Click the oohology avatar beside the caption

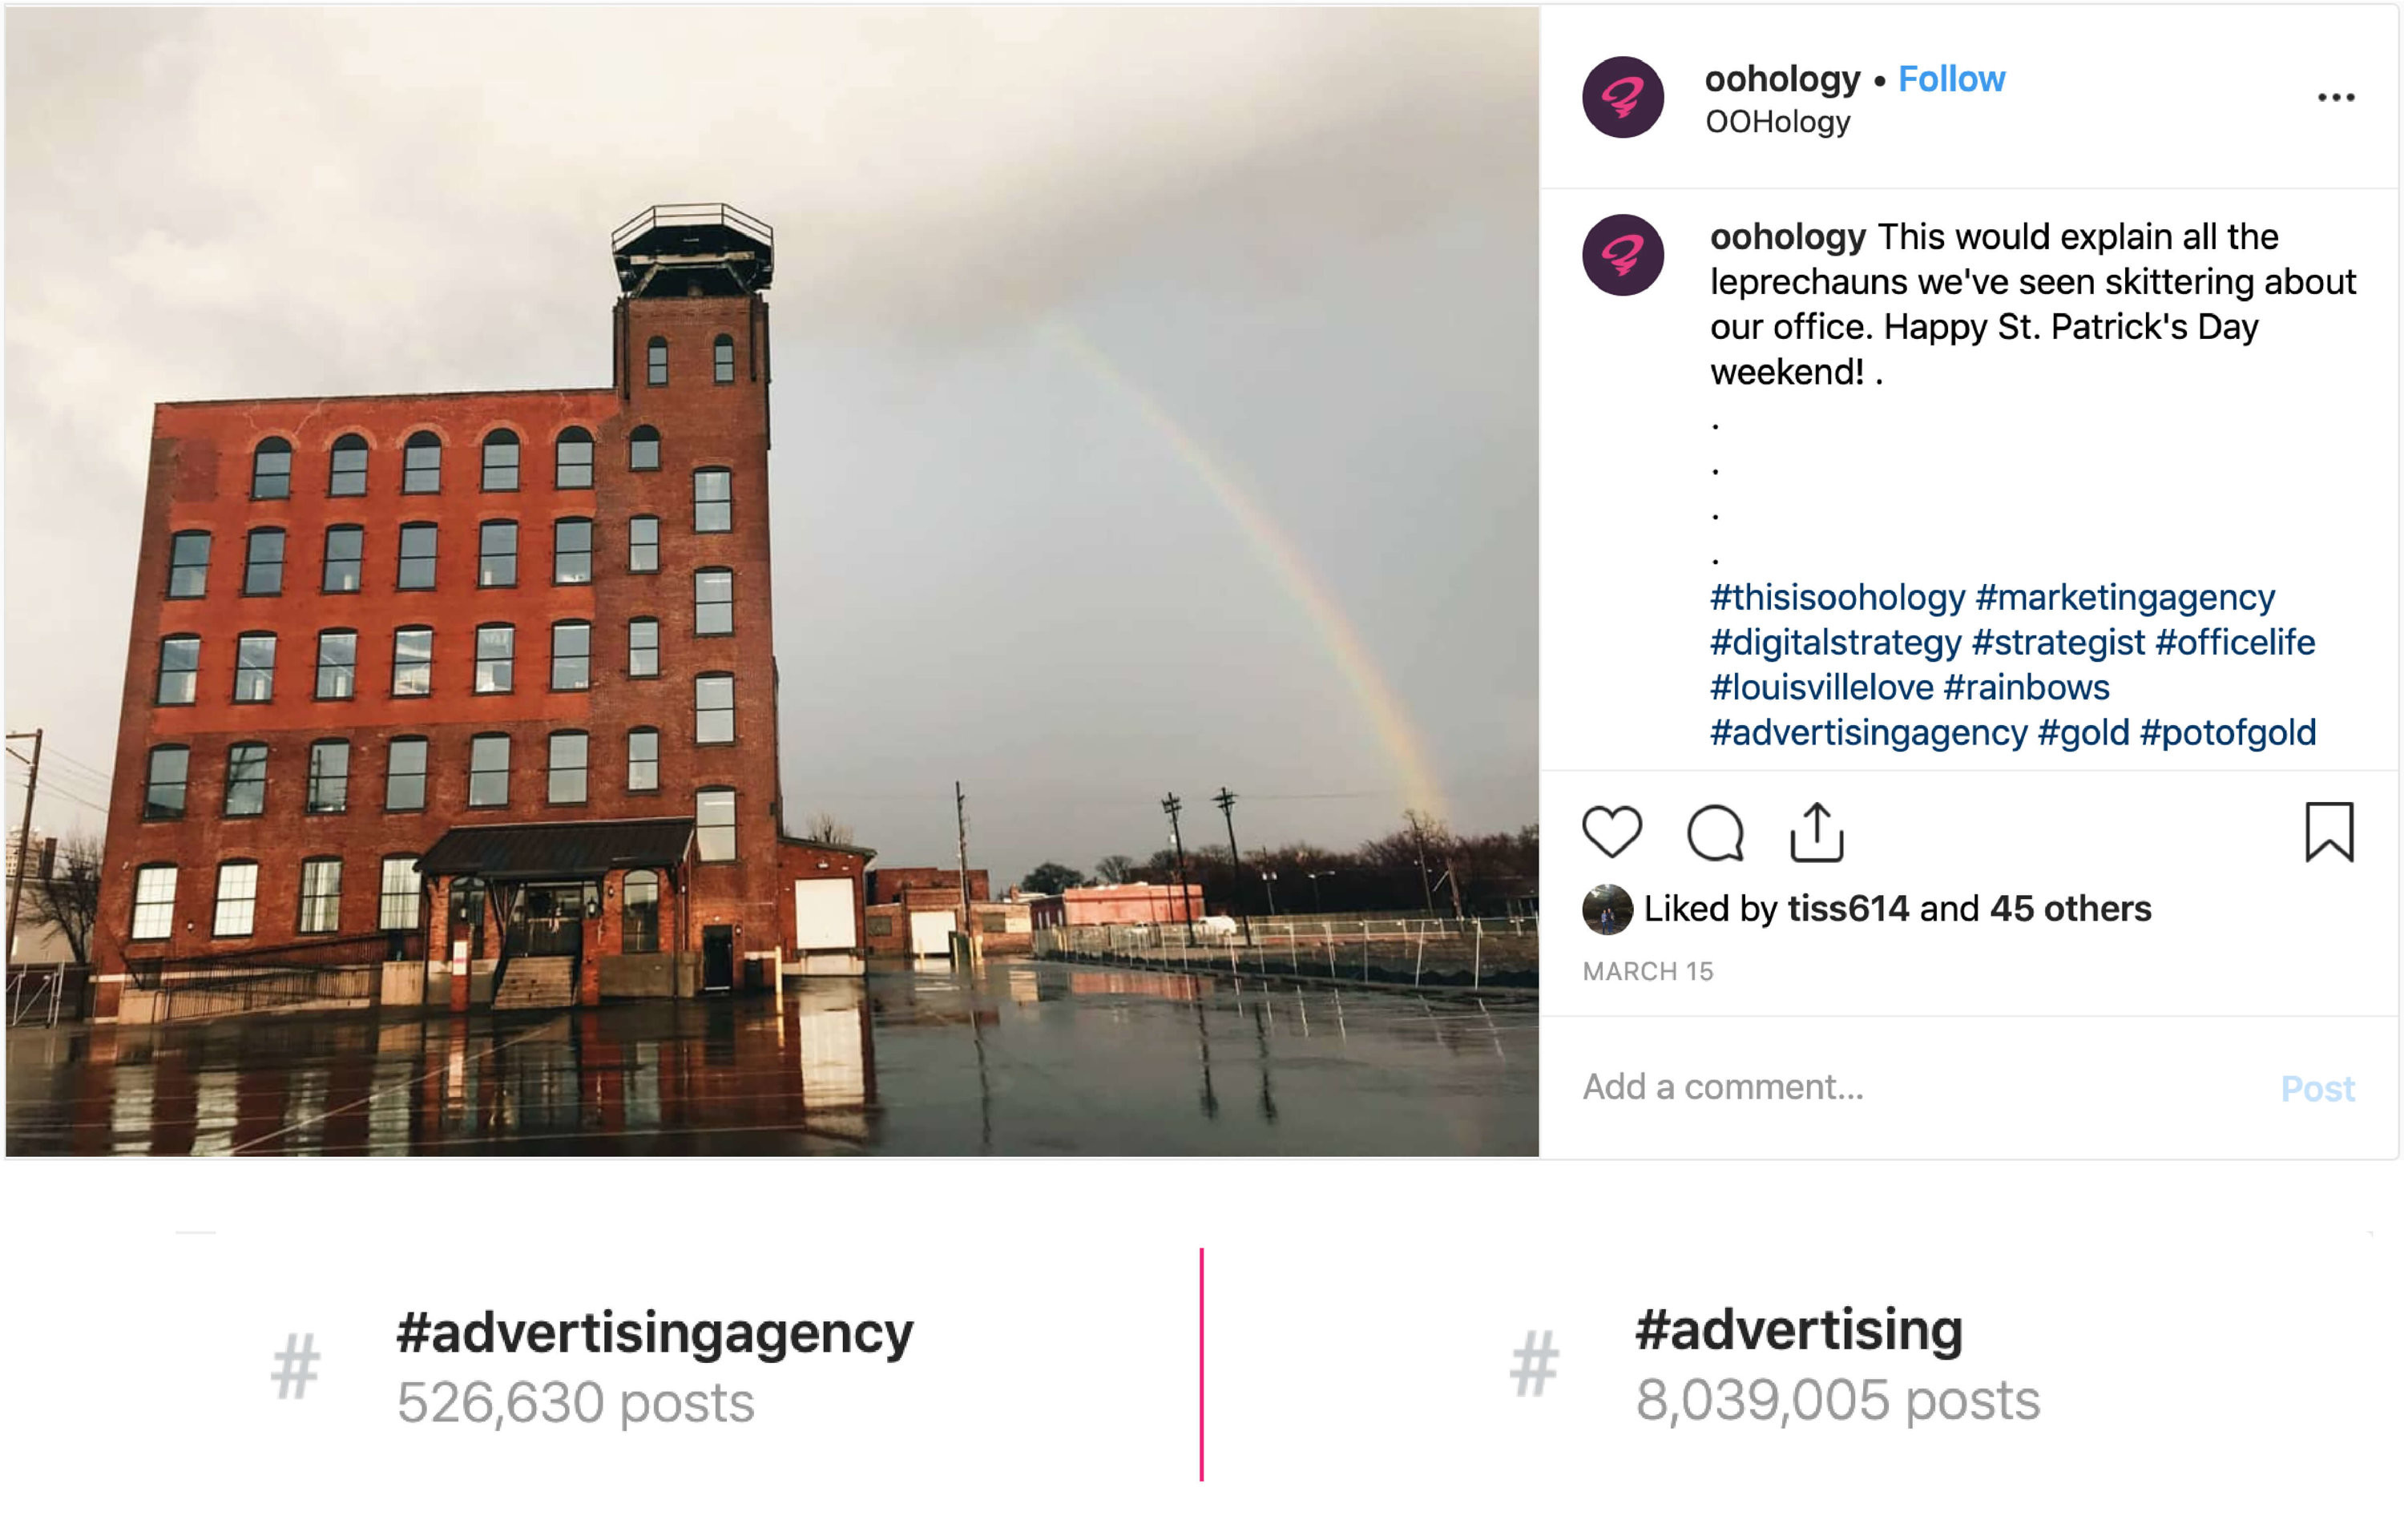click(1622, 255)
